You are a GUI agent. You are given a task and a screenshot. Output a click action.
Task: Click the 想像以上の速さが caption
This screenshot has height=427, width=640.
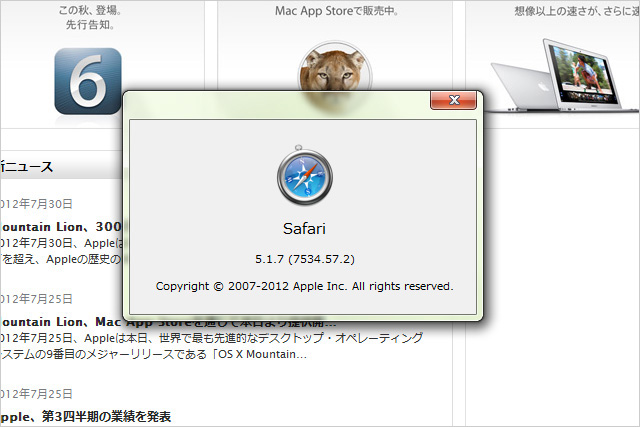click(x=576, y=11)
